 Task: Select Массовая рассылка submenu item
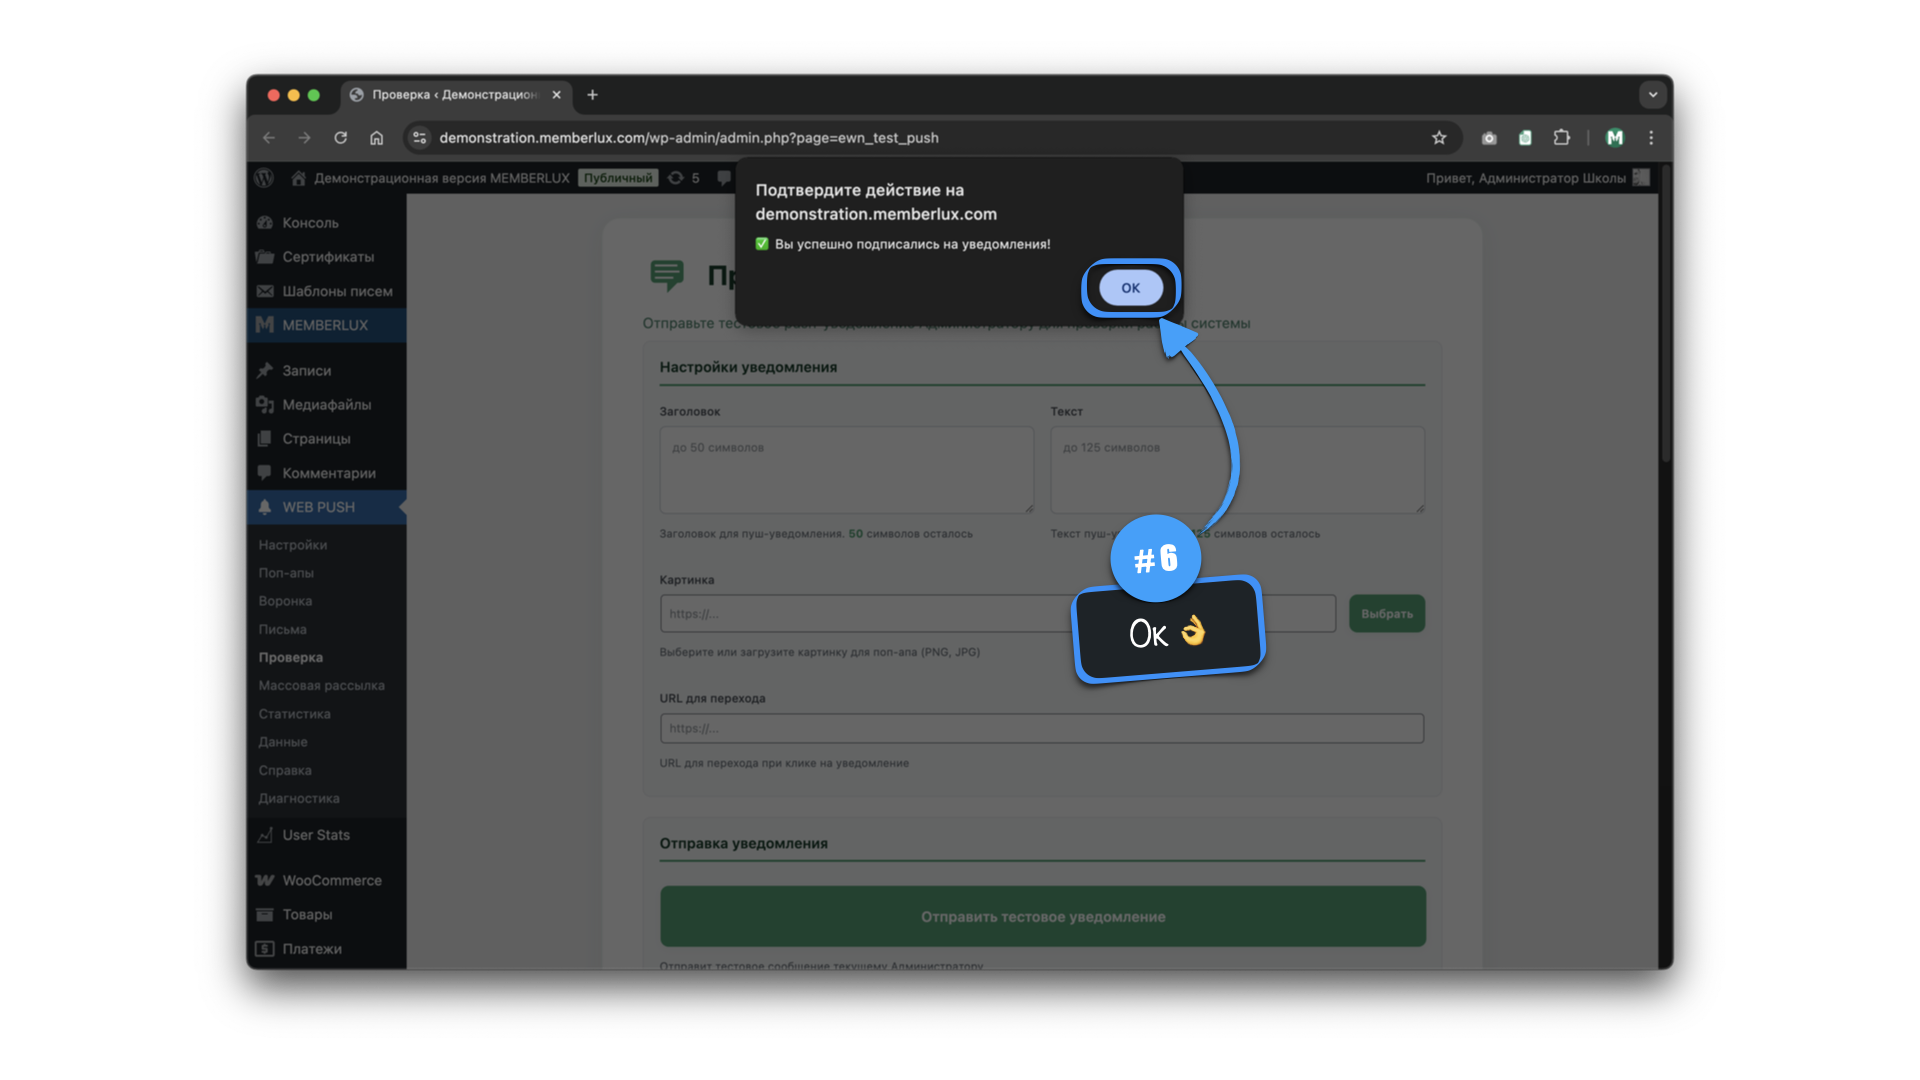tap(321, 686)
